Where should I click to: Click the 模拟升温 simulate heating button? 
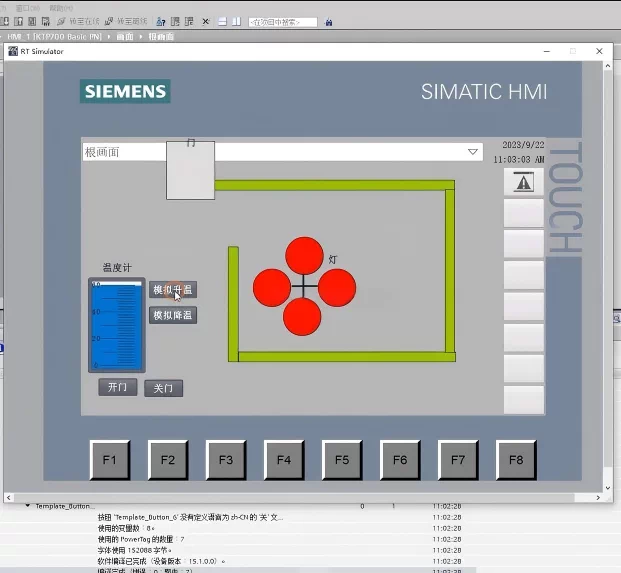pyautogui.click(x=173, y=289)
